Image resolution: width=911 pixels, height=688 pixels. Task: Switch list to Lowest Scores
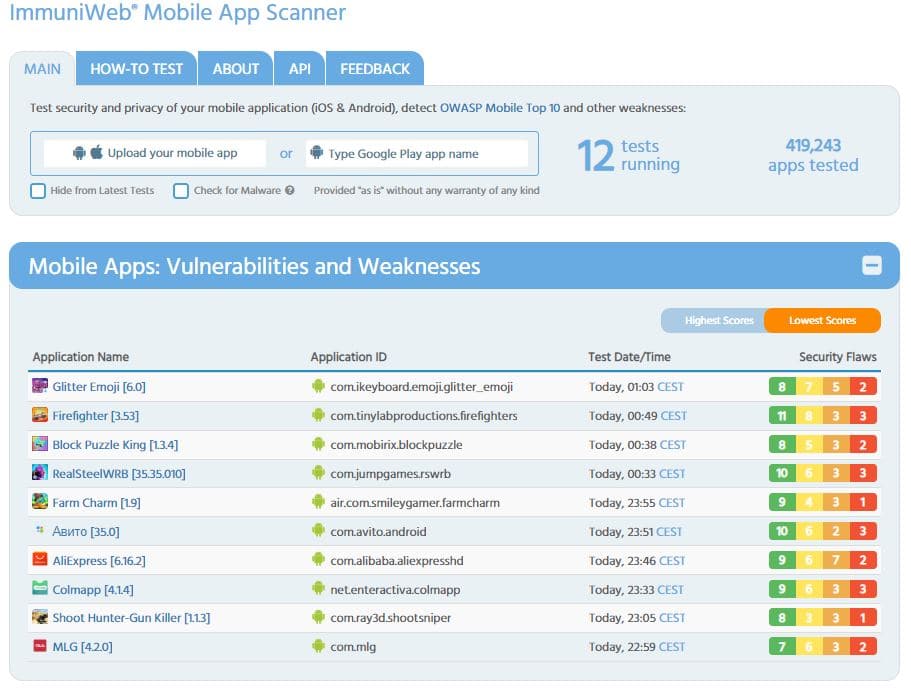pyautogui.click(x=822, y=320)
